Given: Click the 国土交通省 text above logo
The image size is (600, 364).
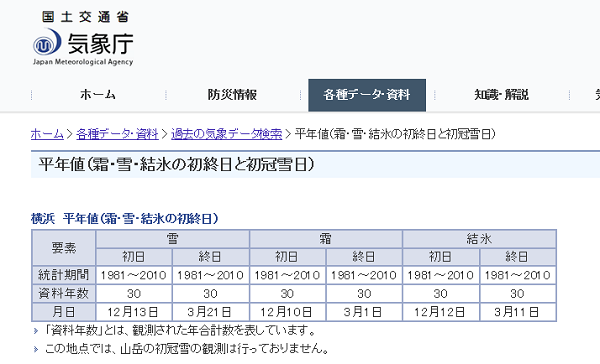Looking at the screenshot, I should (x=86, y=17).
